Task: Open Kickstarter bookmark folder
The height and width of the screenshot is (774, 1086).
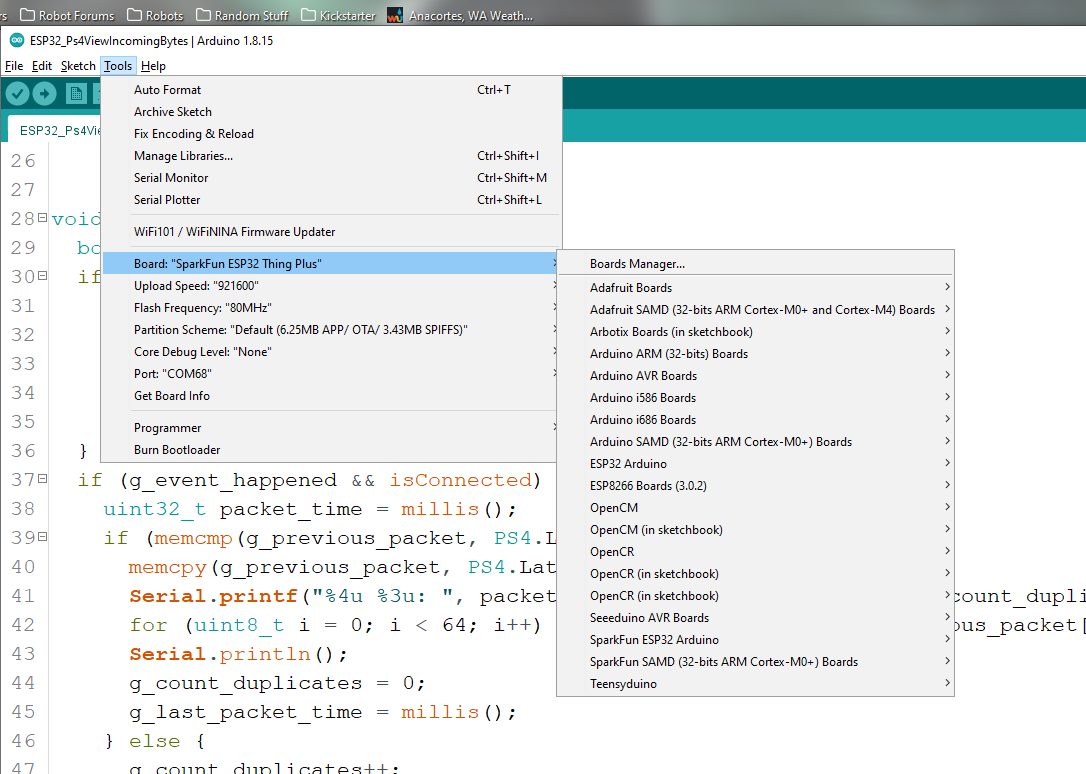Action: pyautogui.click(x=339, y=15)
